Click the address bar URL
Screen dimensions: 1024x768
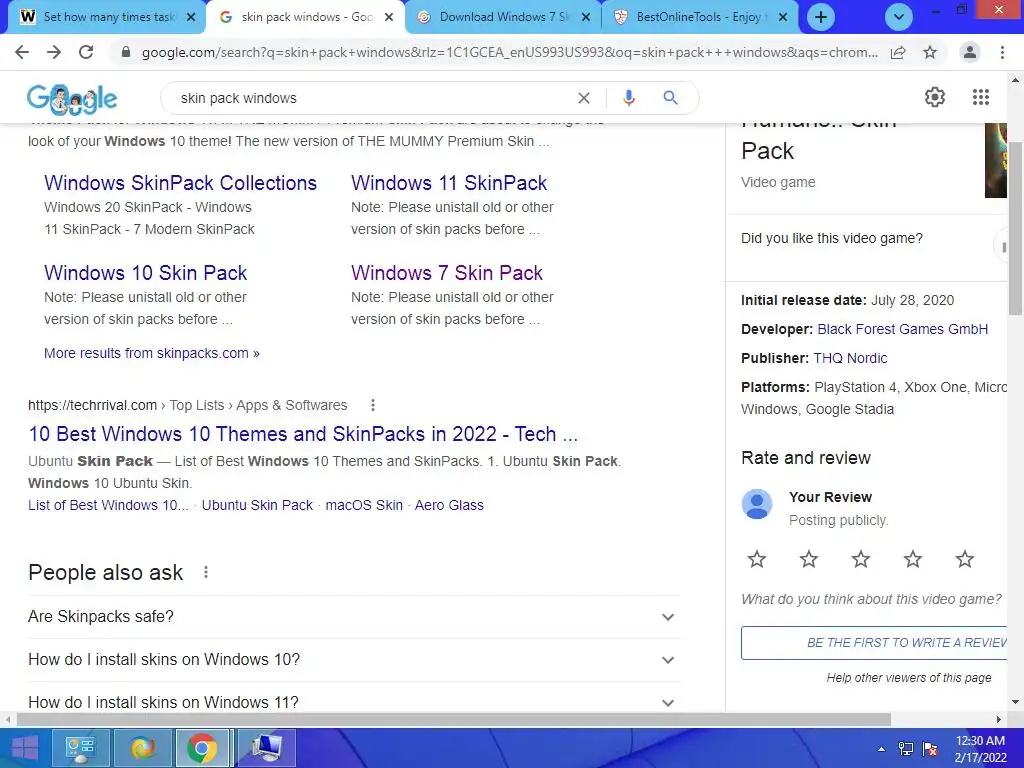click(509, 52)
